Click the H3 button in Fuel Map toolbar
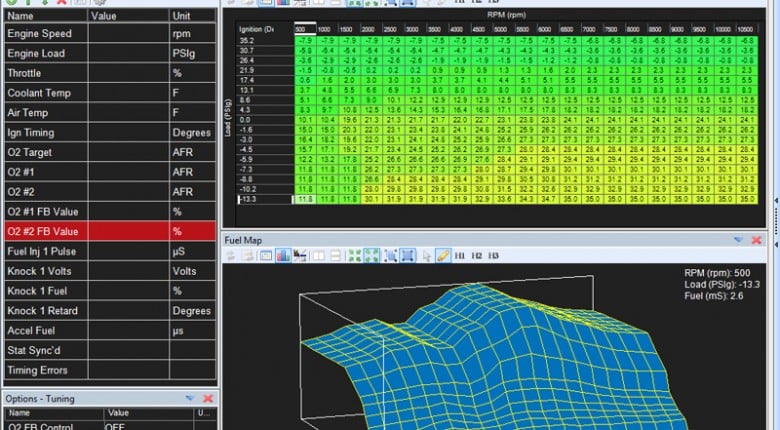The height and width of the screenshot is (430, 780). click(x=493, y=256)
